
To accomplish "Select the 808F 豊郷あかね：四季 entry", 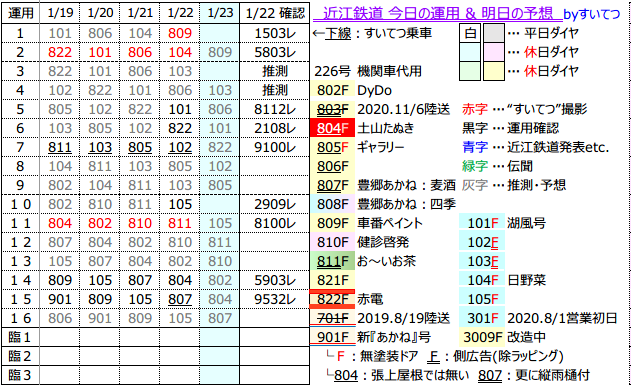I will point(383,204).
